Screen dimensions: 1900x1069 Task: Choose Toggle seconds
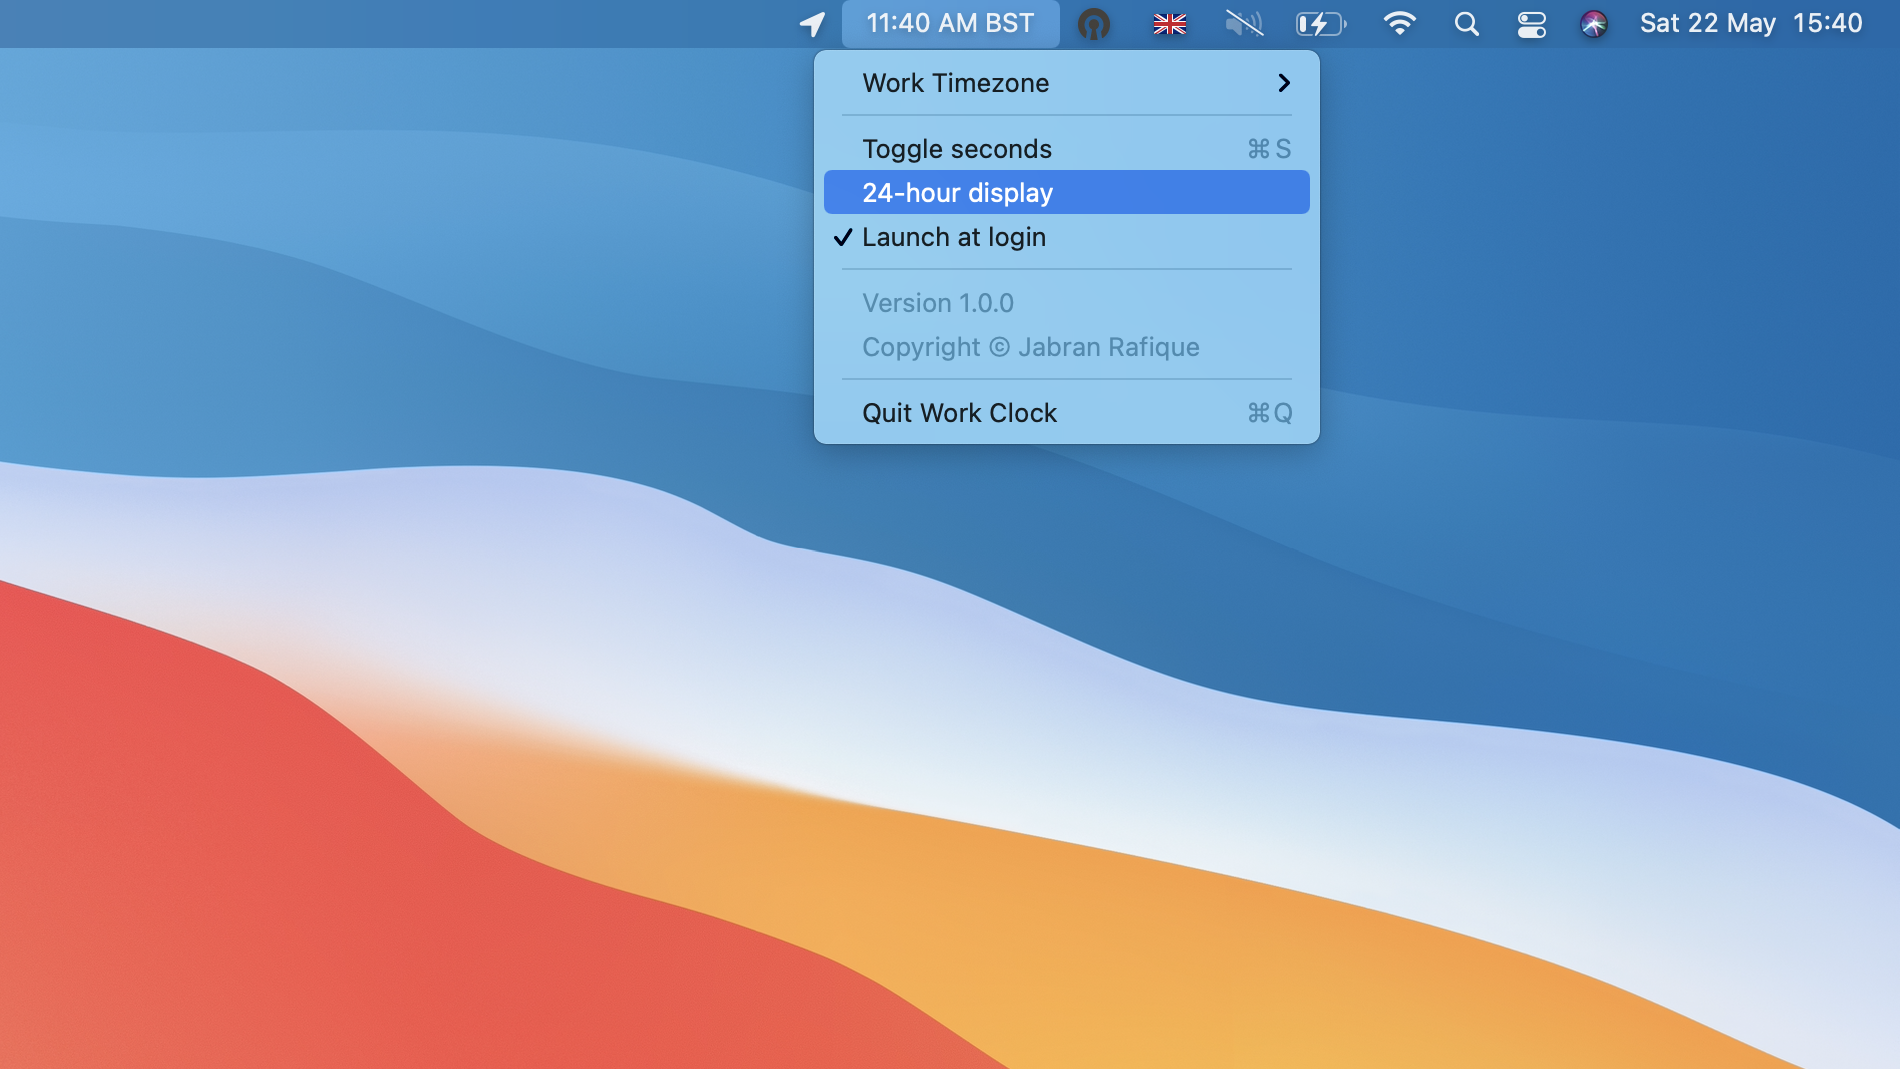pyautogui.click(x=1067, y=149)
